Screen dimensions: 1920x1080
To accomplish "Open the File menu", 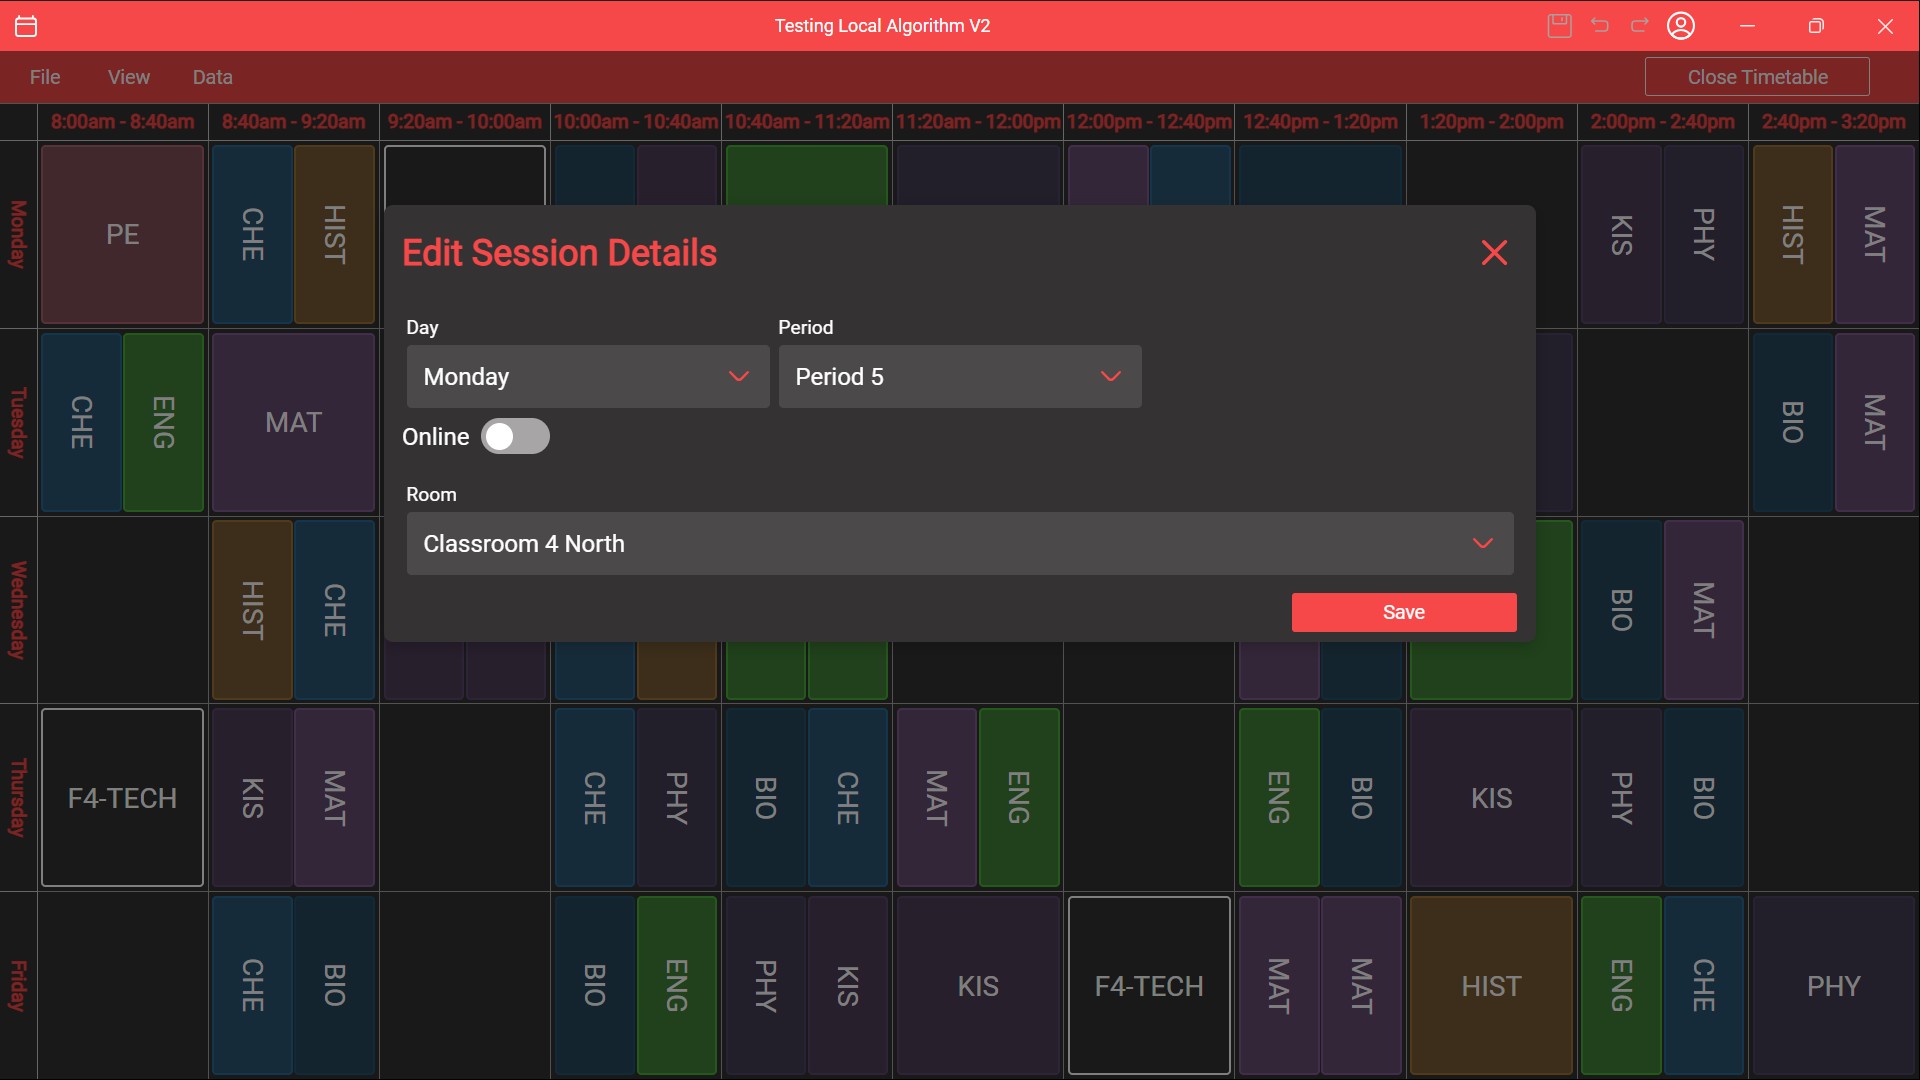I will pos(45,77).
